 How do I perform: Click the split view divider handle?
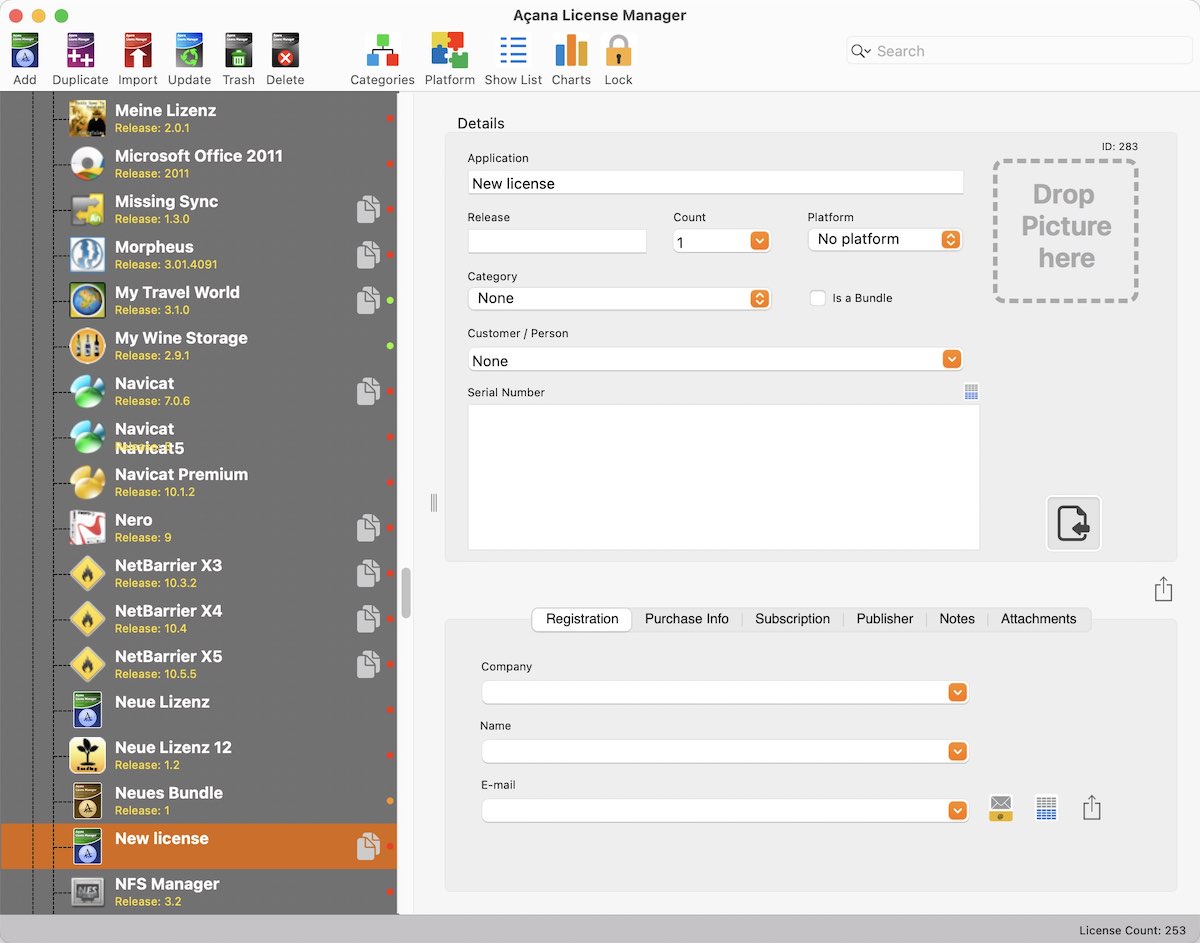(x=433, y=502)
